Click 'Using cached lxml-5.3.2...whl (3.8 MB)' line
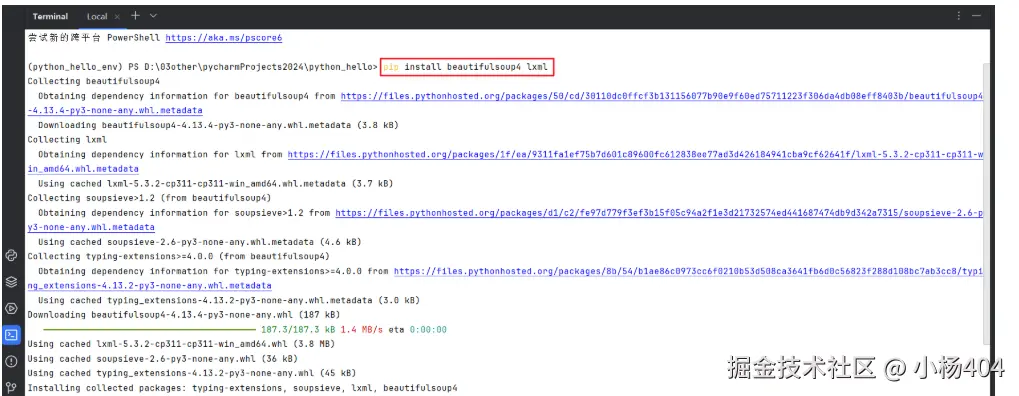Image resolution: width=1019 pixels, height=396 pixels. 181,344
